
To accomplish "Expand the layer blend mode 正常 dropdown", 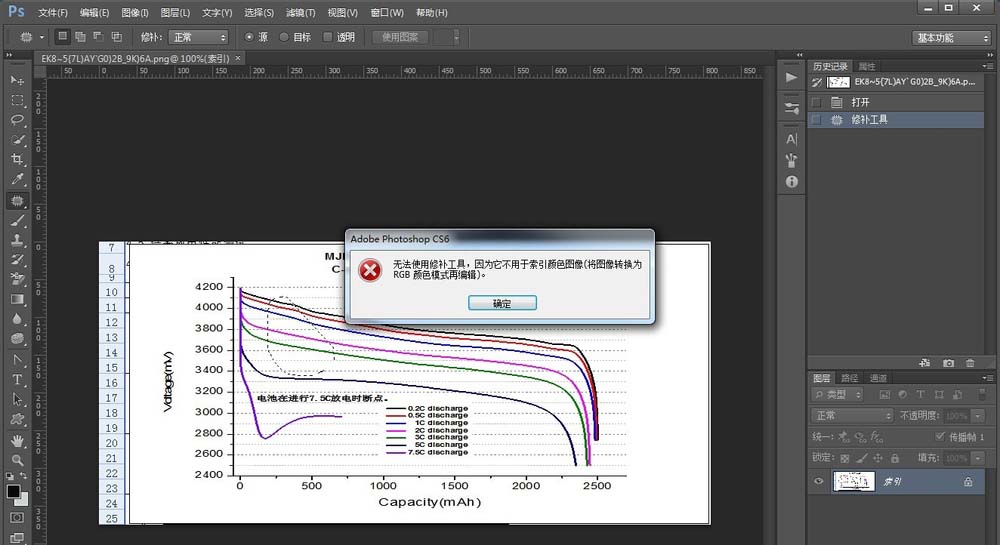I will point(853,415).
